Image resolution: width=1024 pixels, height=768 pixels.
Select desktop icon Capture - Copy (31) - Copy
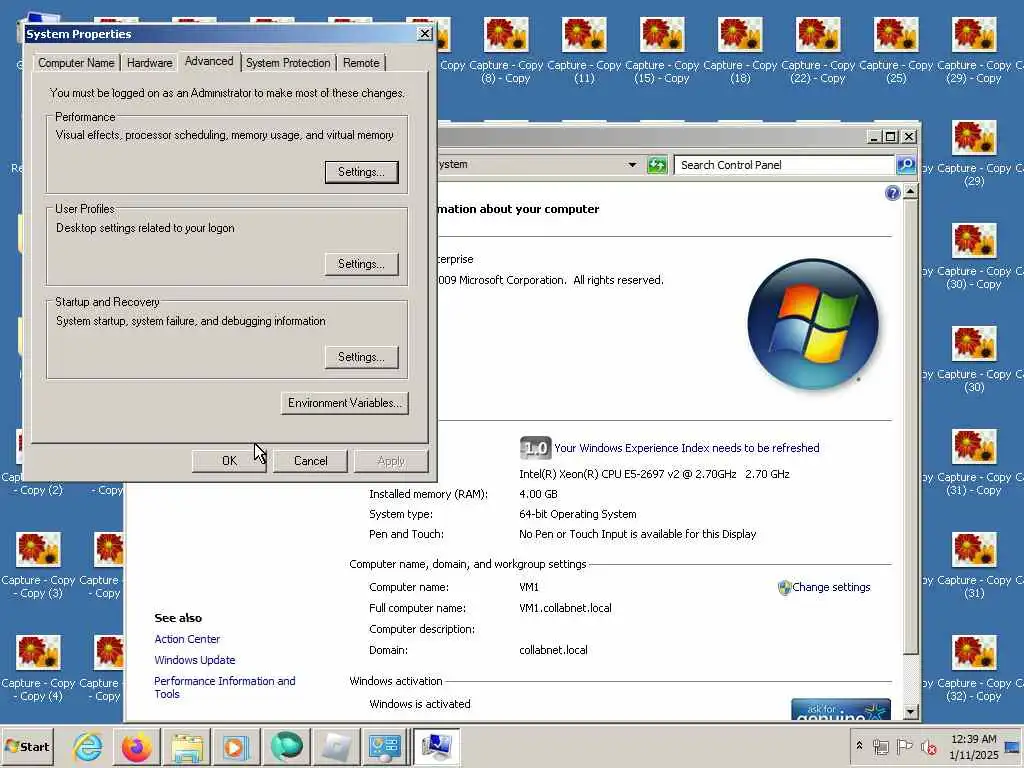tap(974, 463)
